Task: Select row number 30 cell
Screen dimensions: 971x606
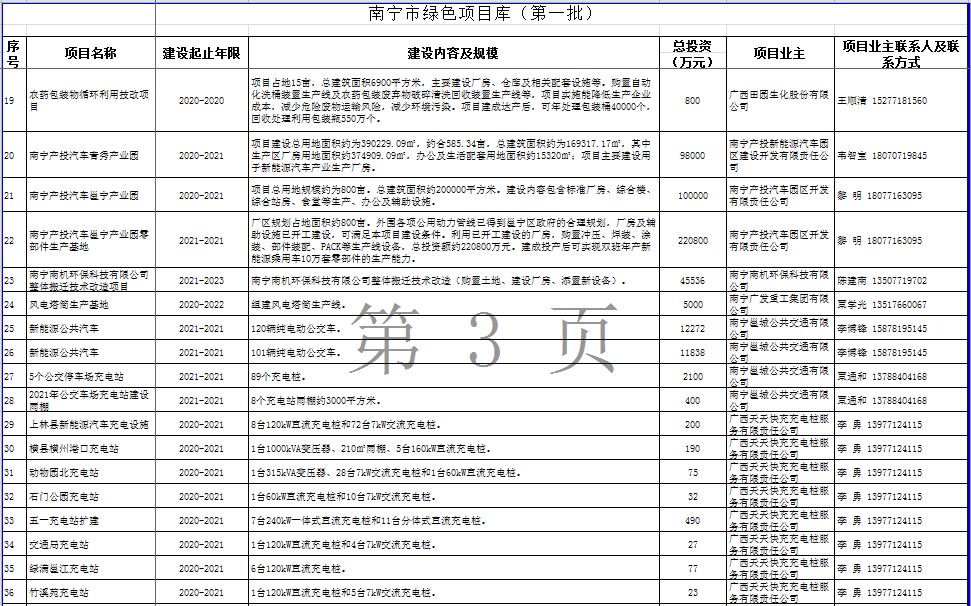Action: click(13, 448)
